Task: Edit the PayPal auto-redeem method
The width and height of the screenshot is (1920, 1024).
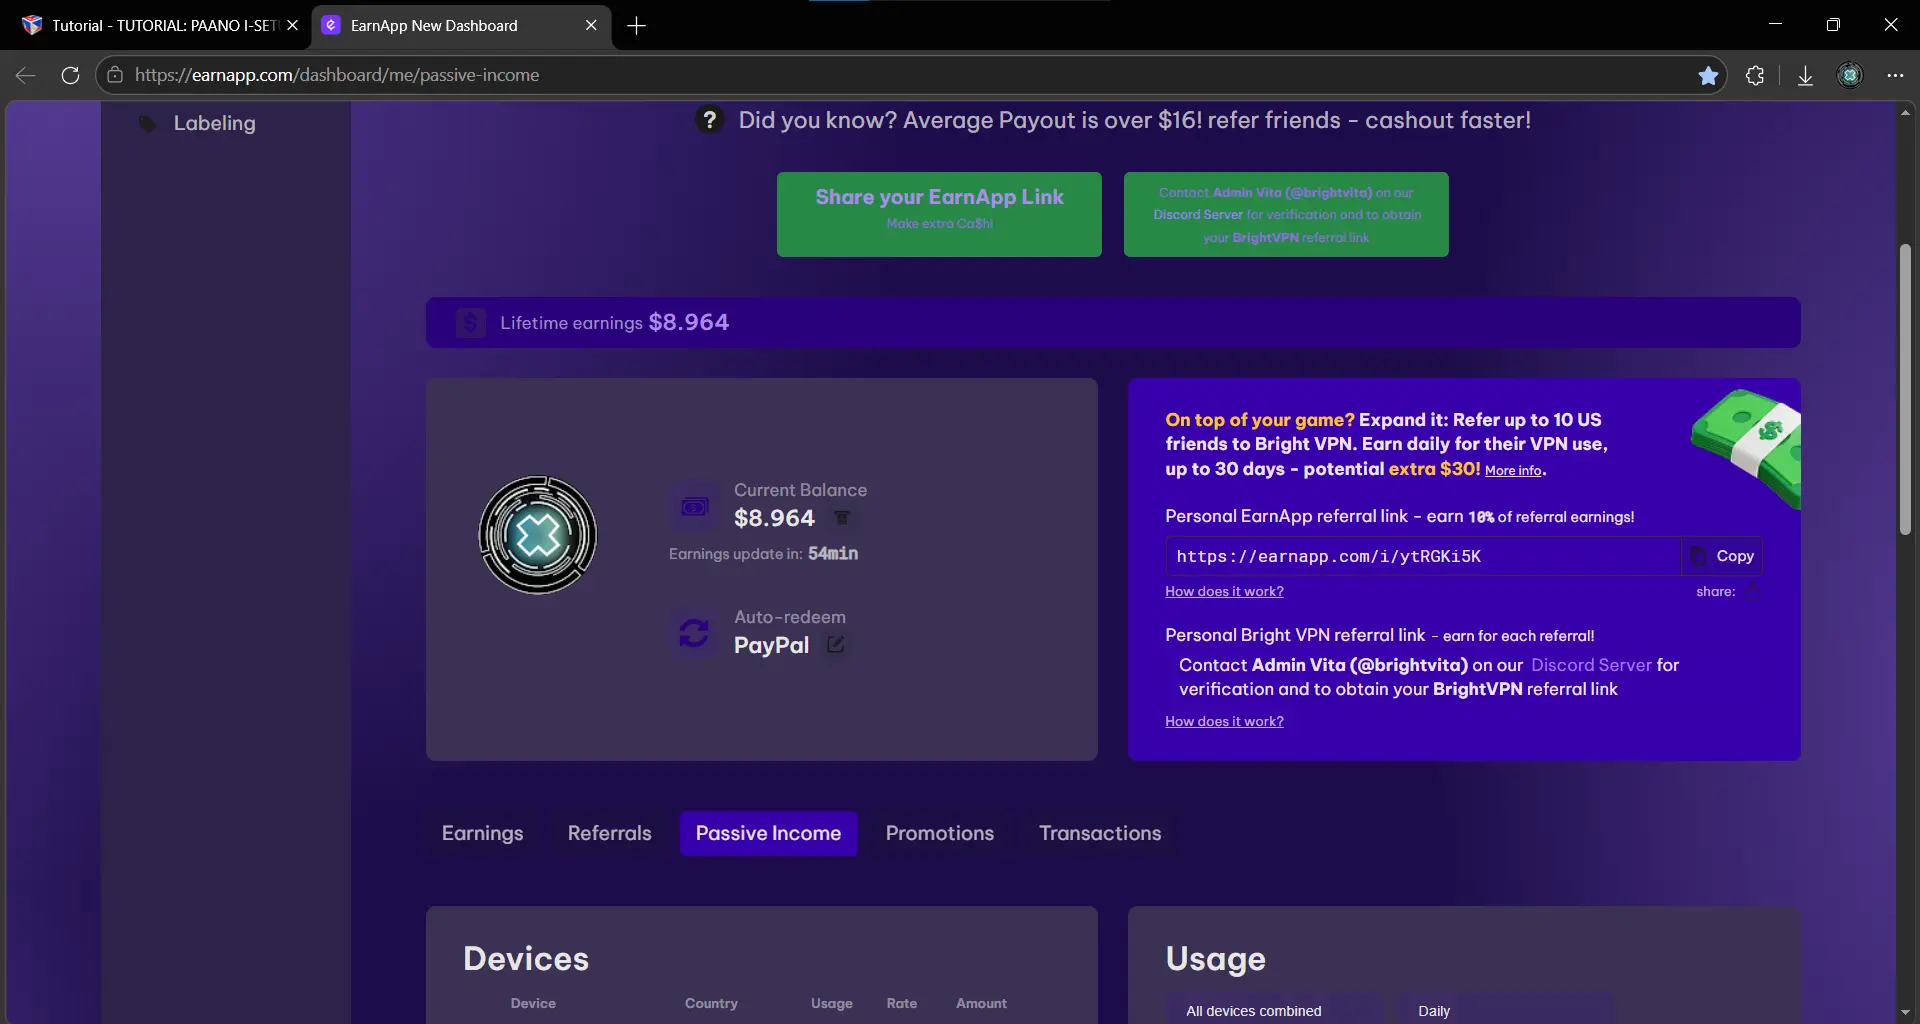Action: coord(835,645)
